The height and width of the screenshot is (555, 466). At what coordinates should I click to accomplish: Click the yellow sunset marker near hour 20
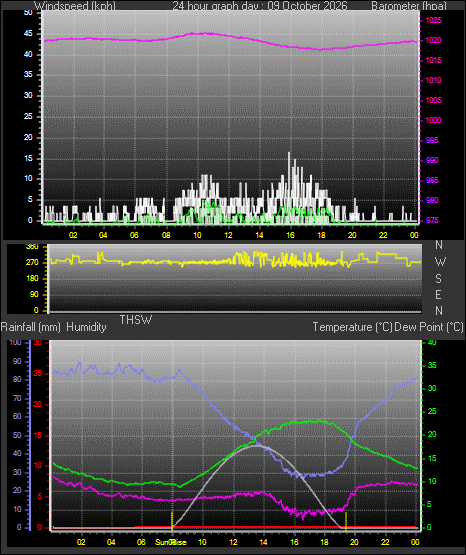[346, 521]
